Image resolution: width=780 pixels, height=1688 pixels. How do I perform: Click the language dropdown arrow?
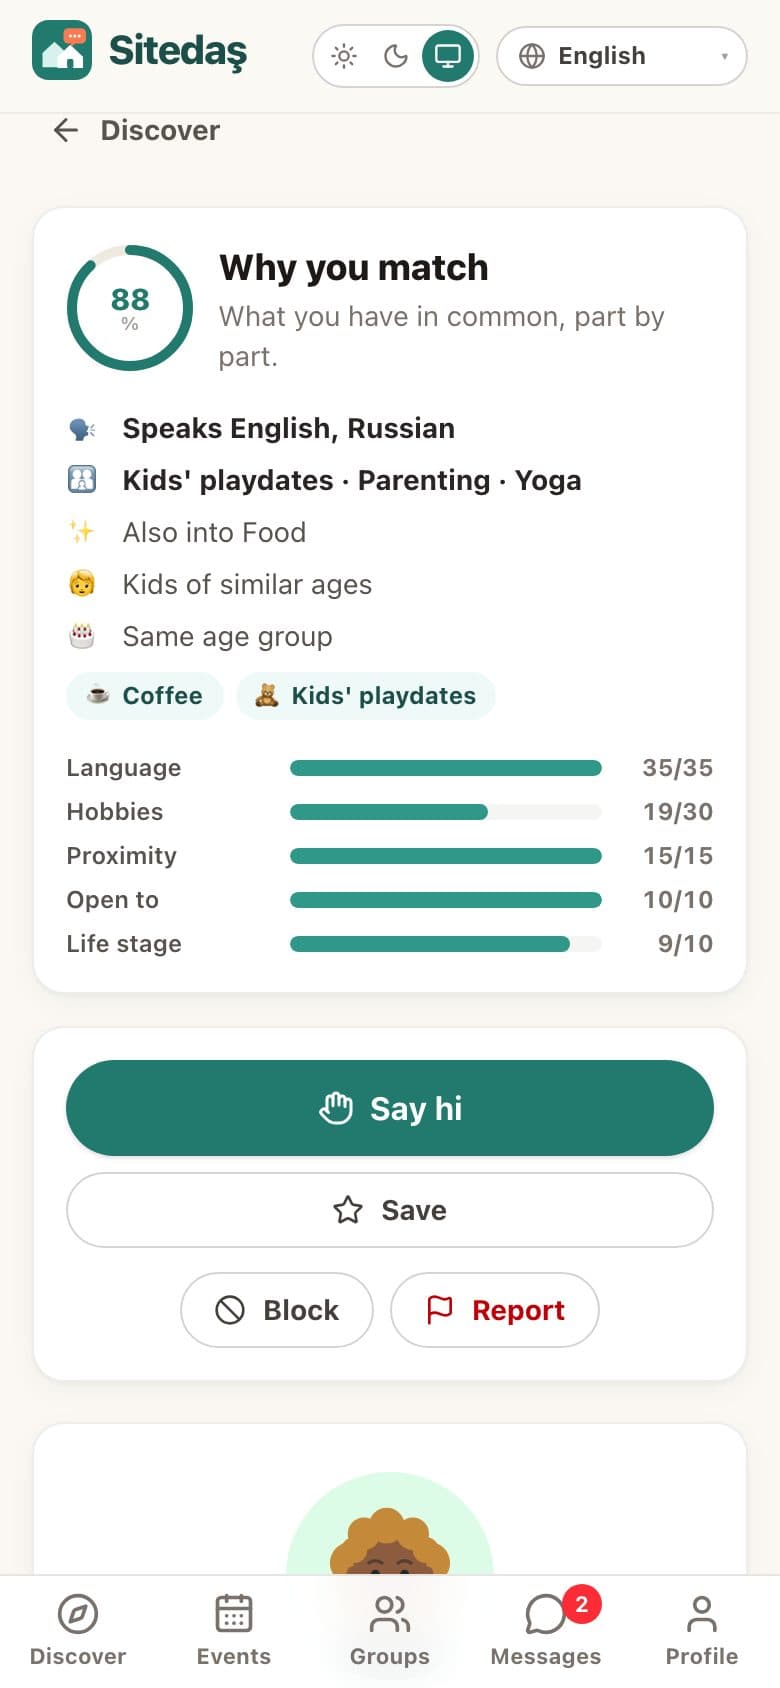[725, 56]
